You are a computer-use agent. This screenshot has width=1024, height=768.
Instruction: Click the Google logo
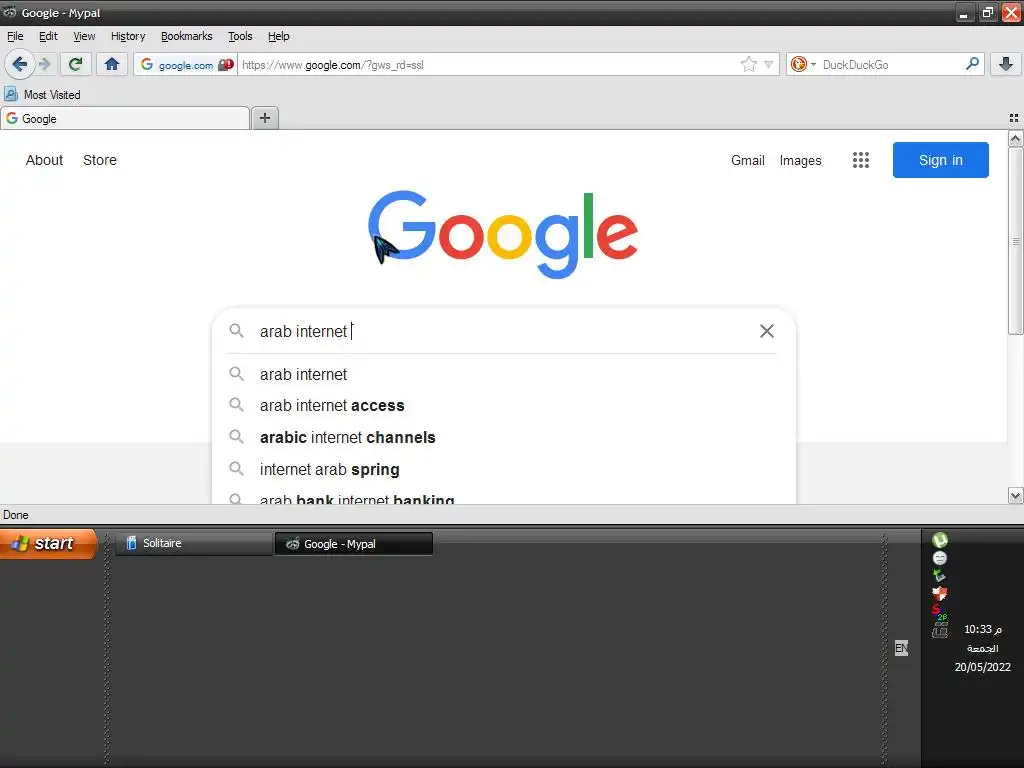click(503, 234)
